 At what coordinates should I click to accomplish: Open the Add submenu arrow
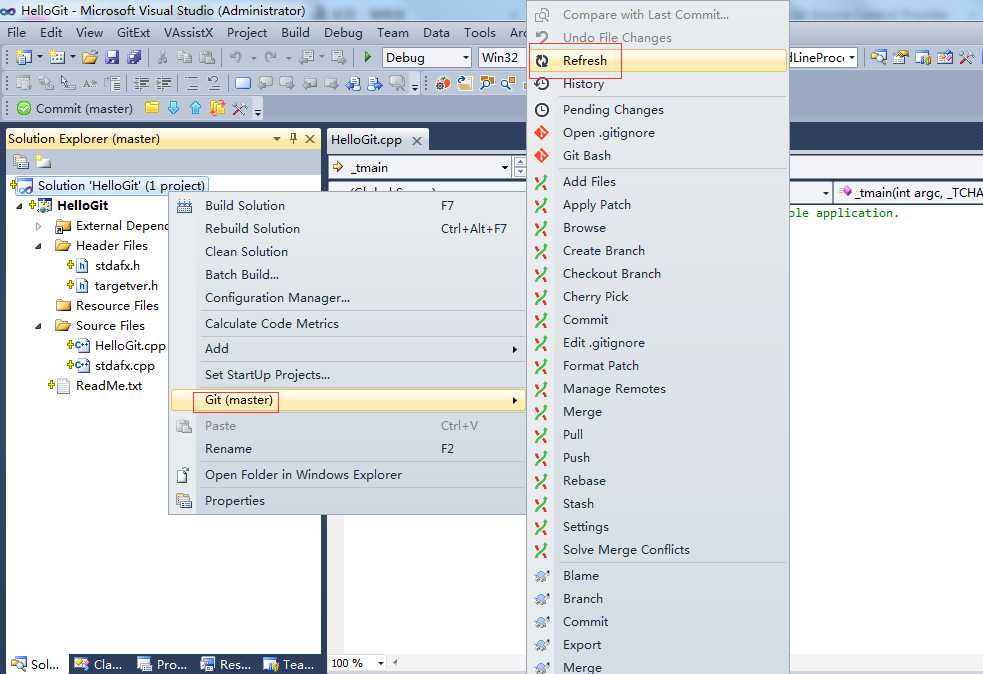coord(515,349)
